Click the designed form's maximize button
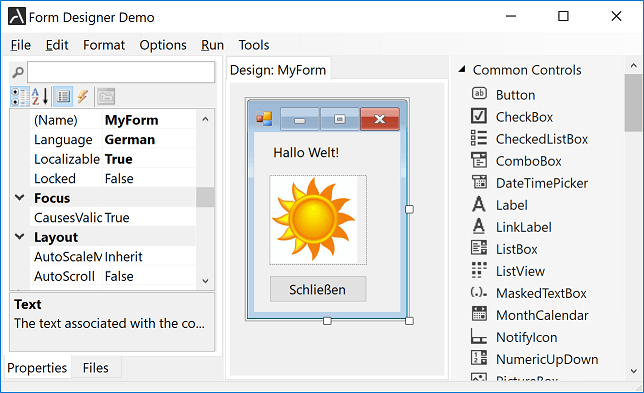 click(x=340, y=120)
